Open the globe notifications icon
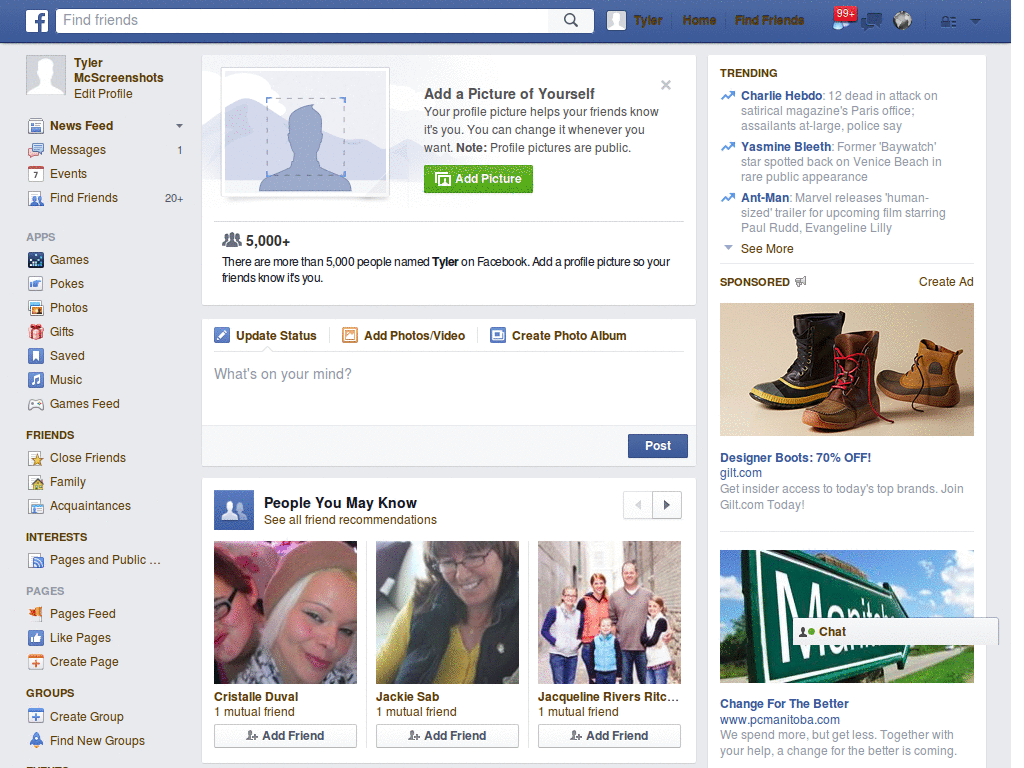This screenshot has width=1024, height=768. (903, 21)
